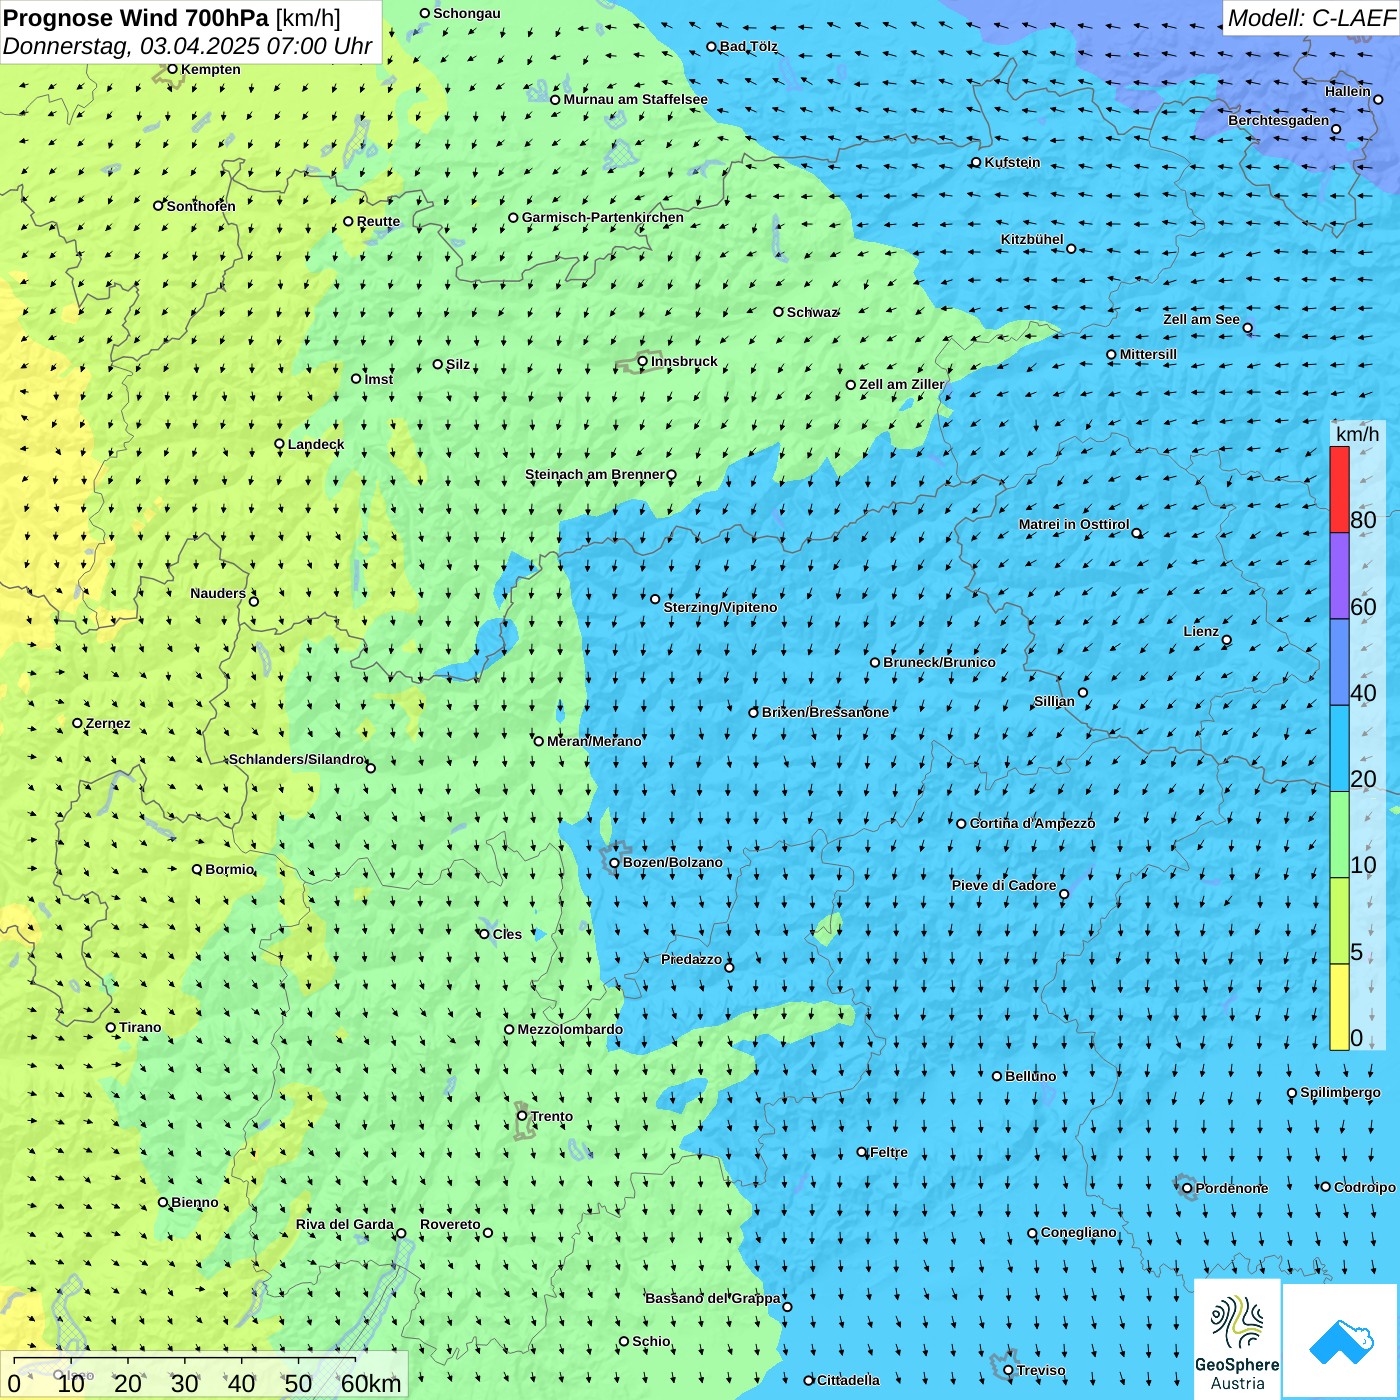Click the 'Mittersill' label
The height and width of the screenshot is (1400, 1400).
1148,354
